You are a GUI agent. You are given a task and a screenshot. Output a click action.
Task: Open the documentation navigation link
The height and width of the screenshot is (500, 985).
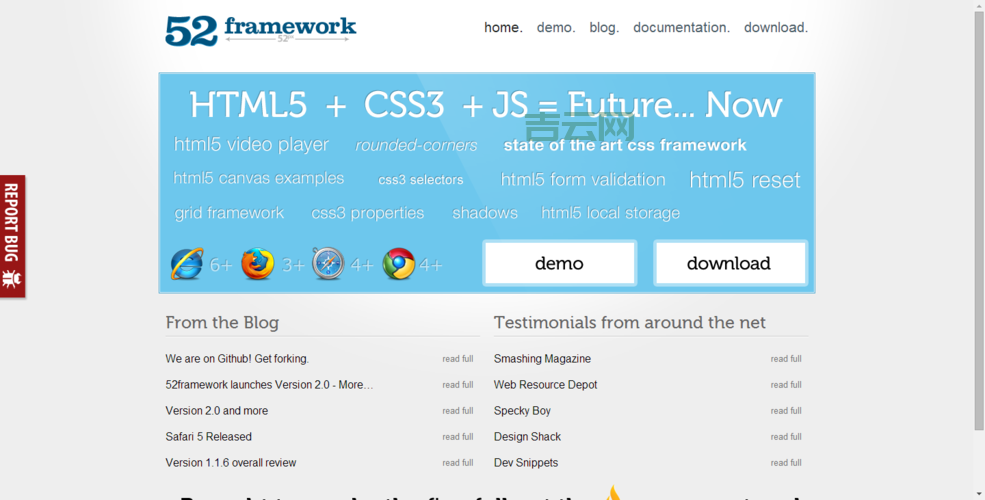(681, 28)
